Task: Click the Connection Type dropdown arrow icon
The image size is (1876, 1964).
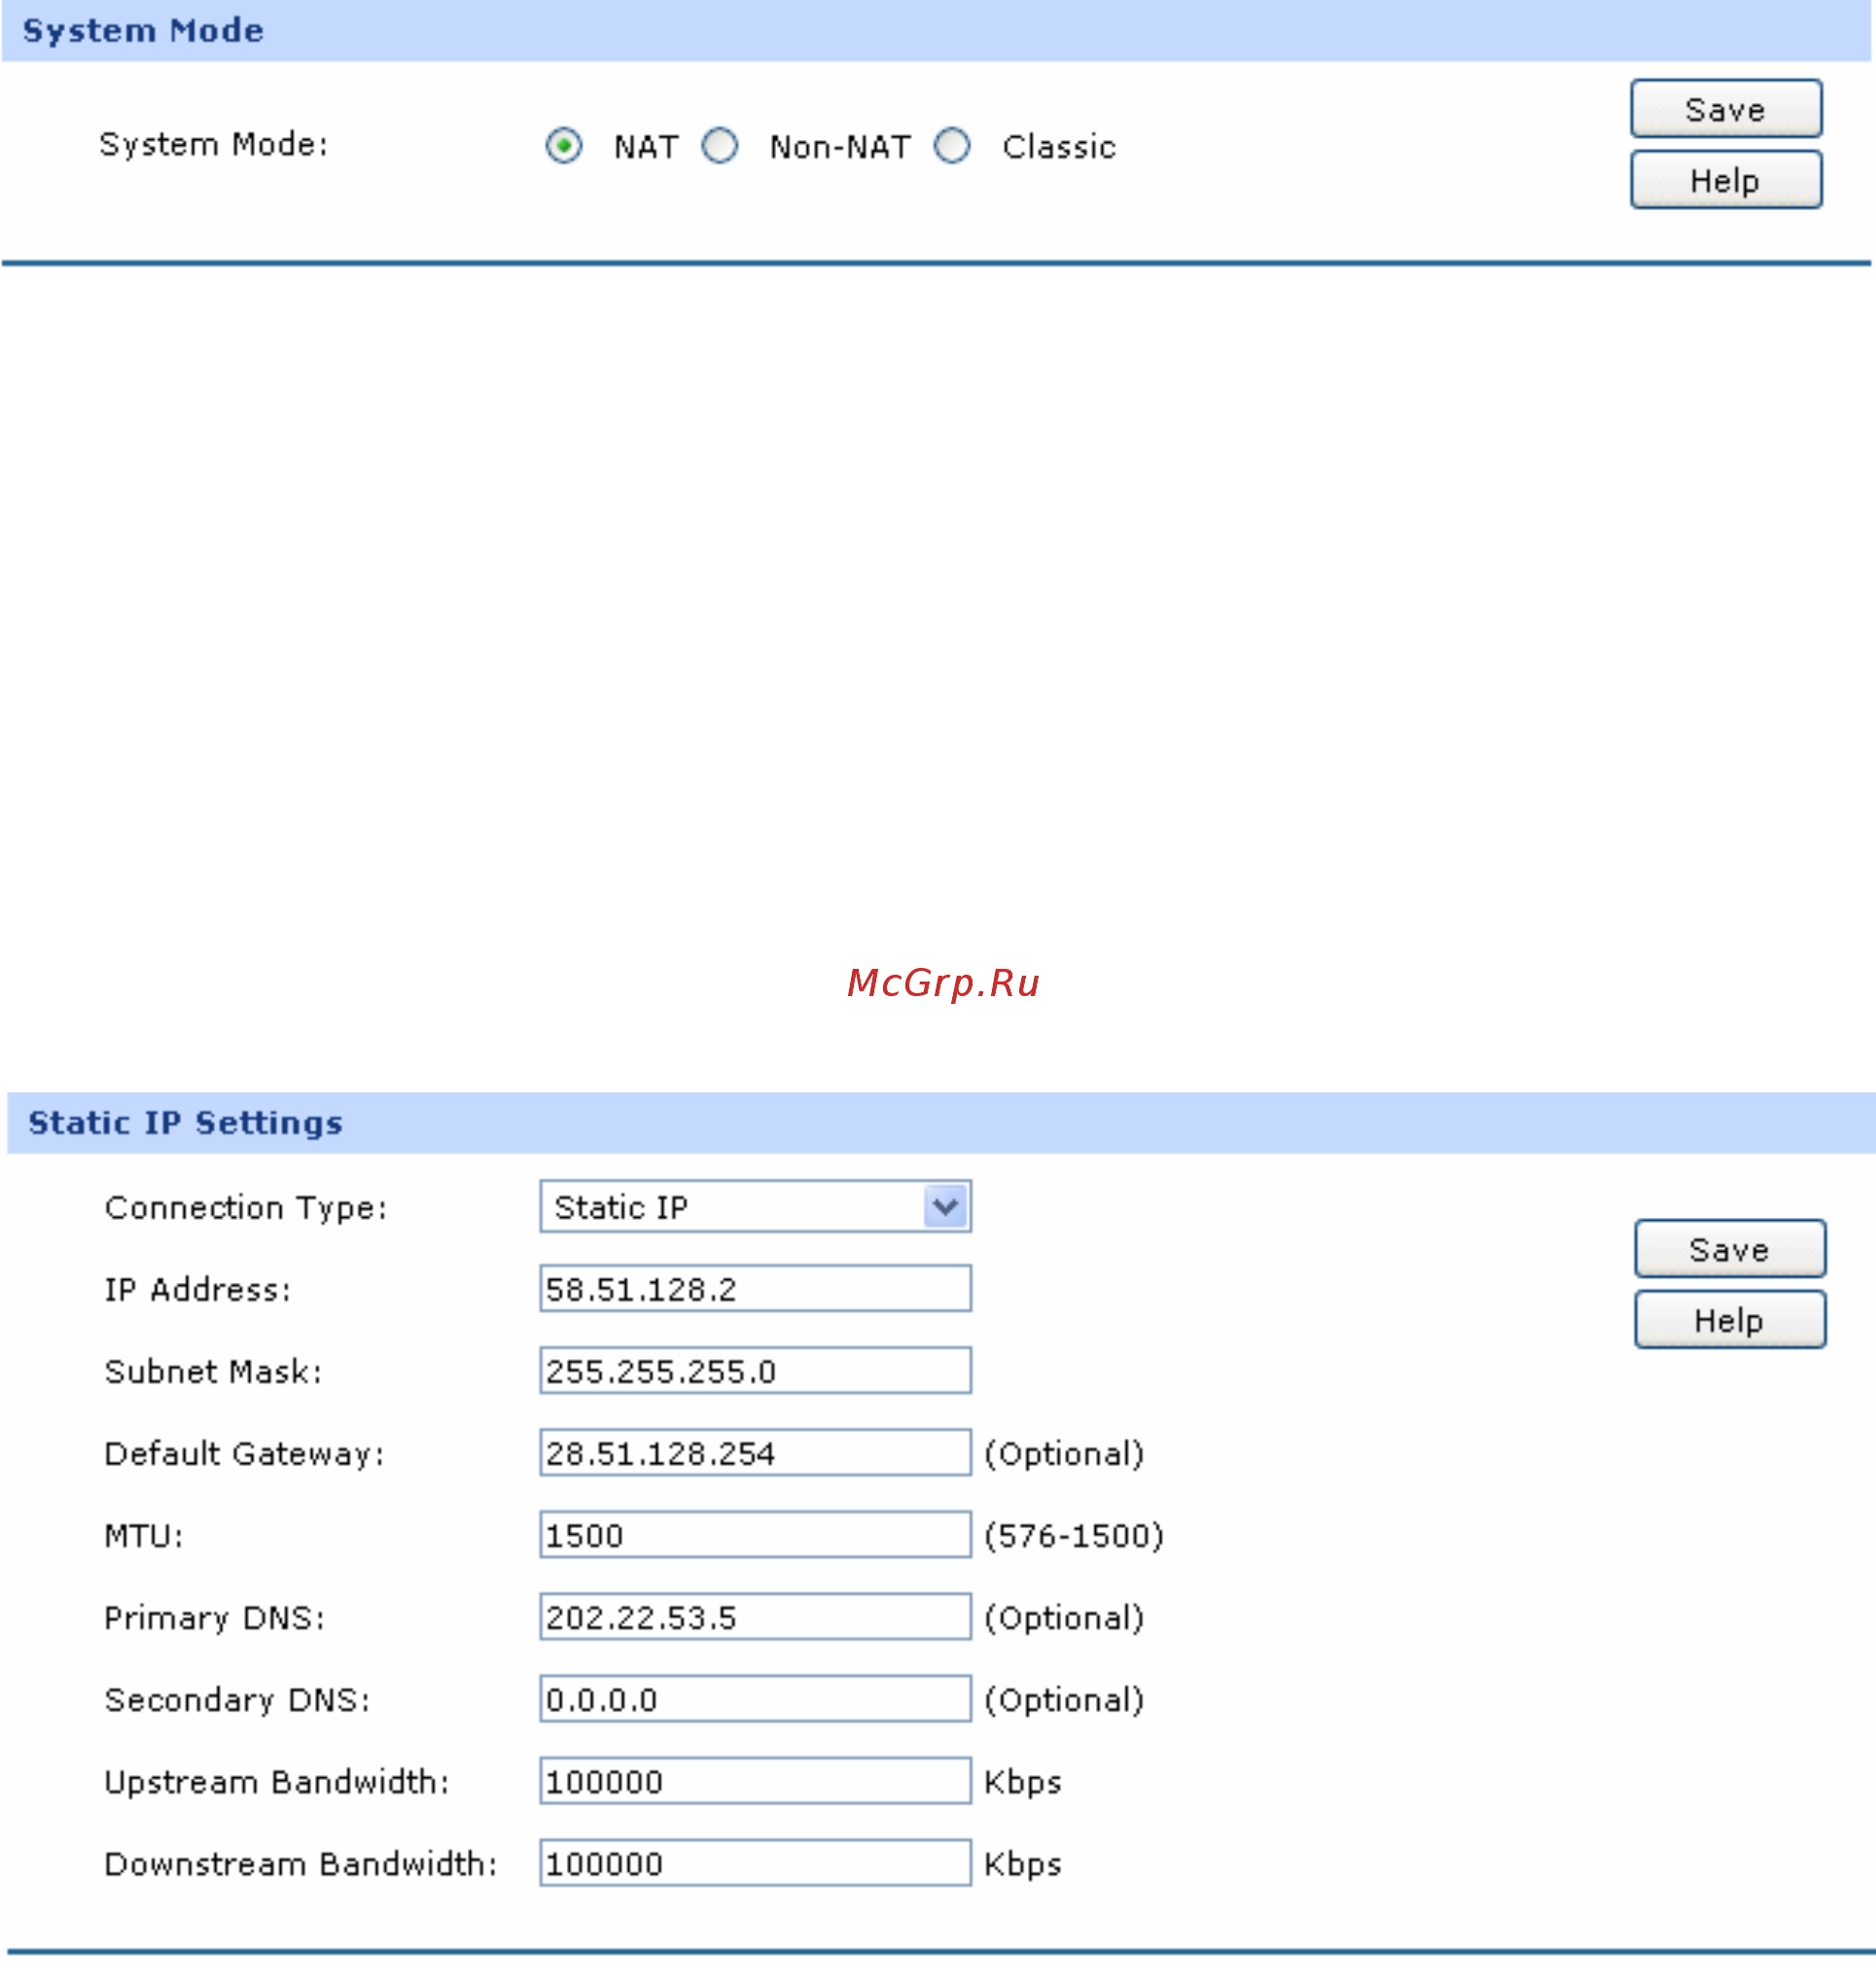Action: tap(945, 1207)
